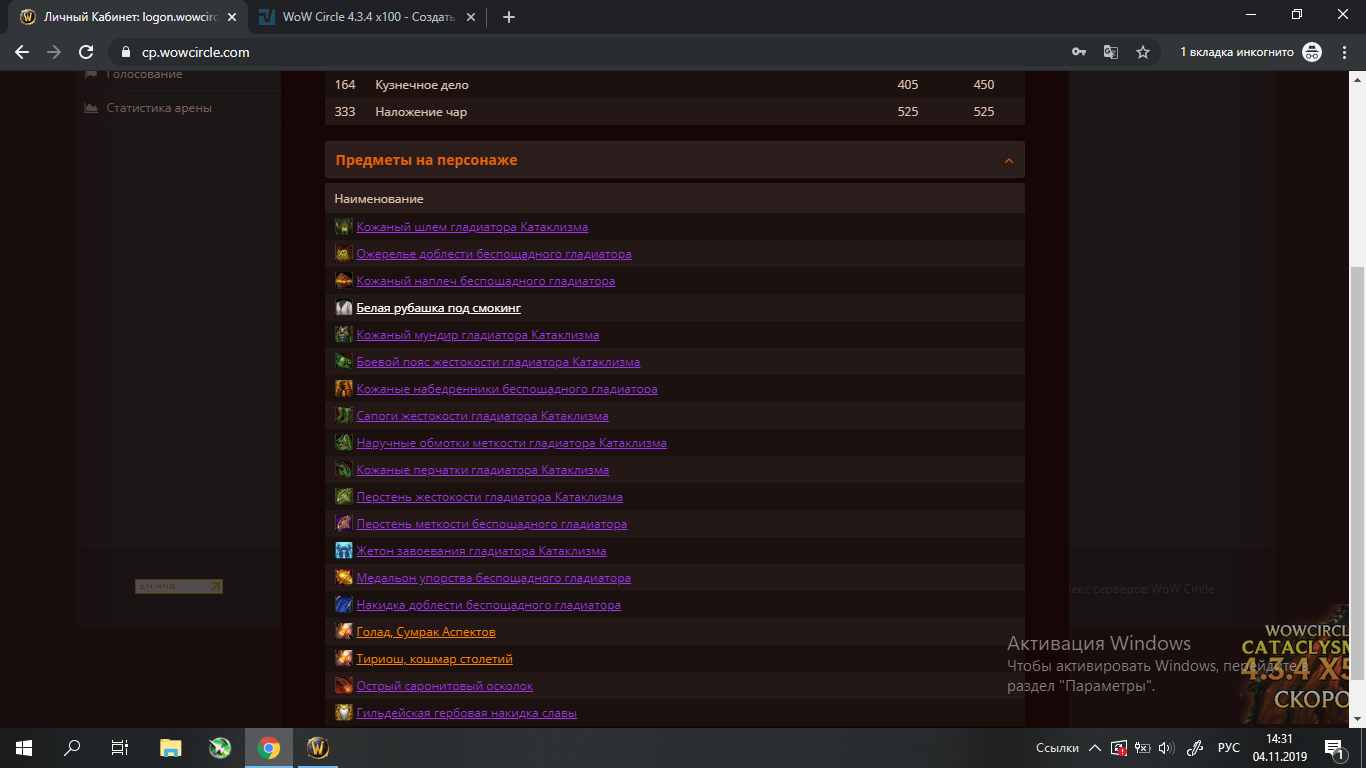Click the Накидка доблести беспощадного гладиатора icon

tap(343, 605)
